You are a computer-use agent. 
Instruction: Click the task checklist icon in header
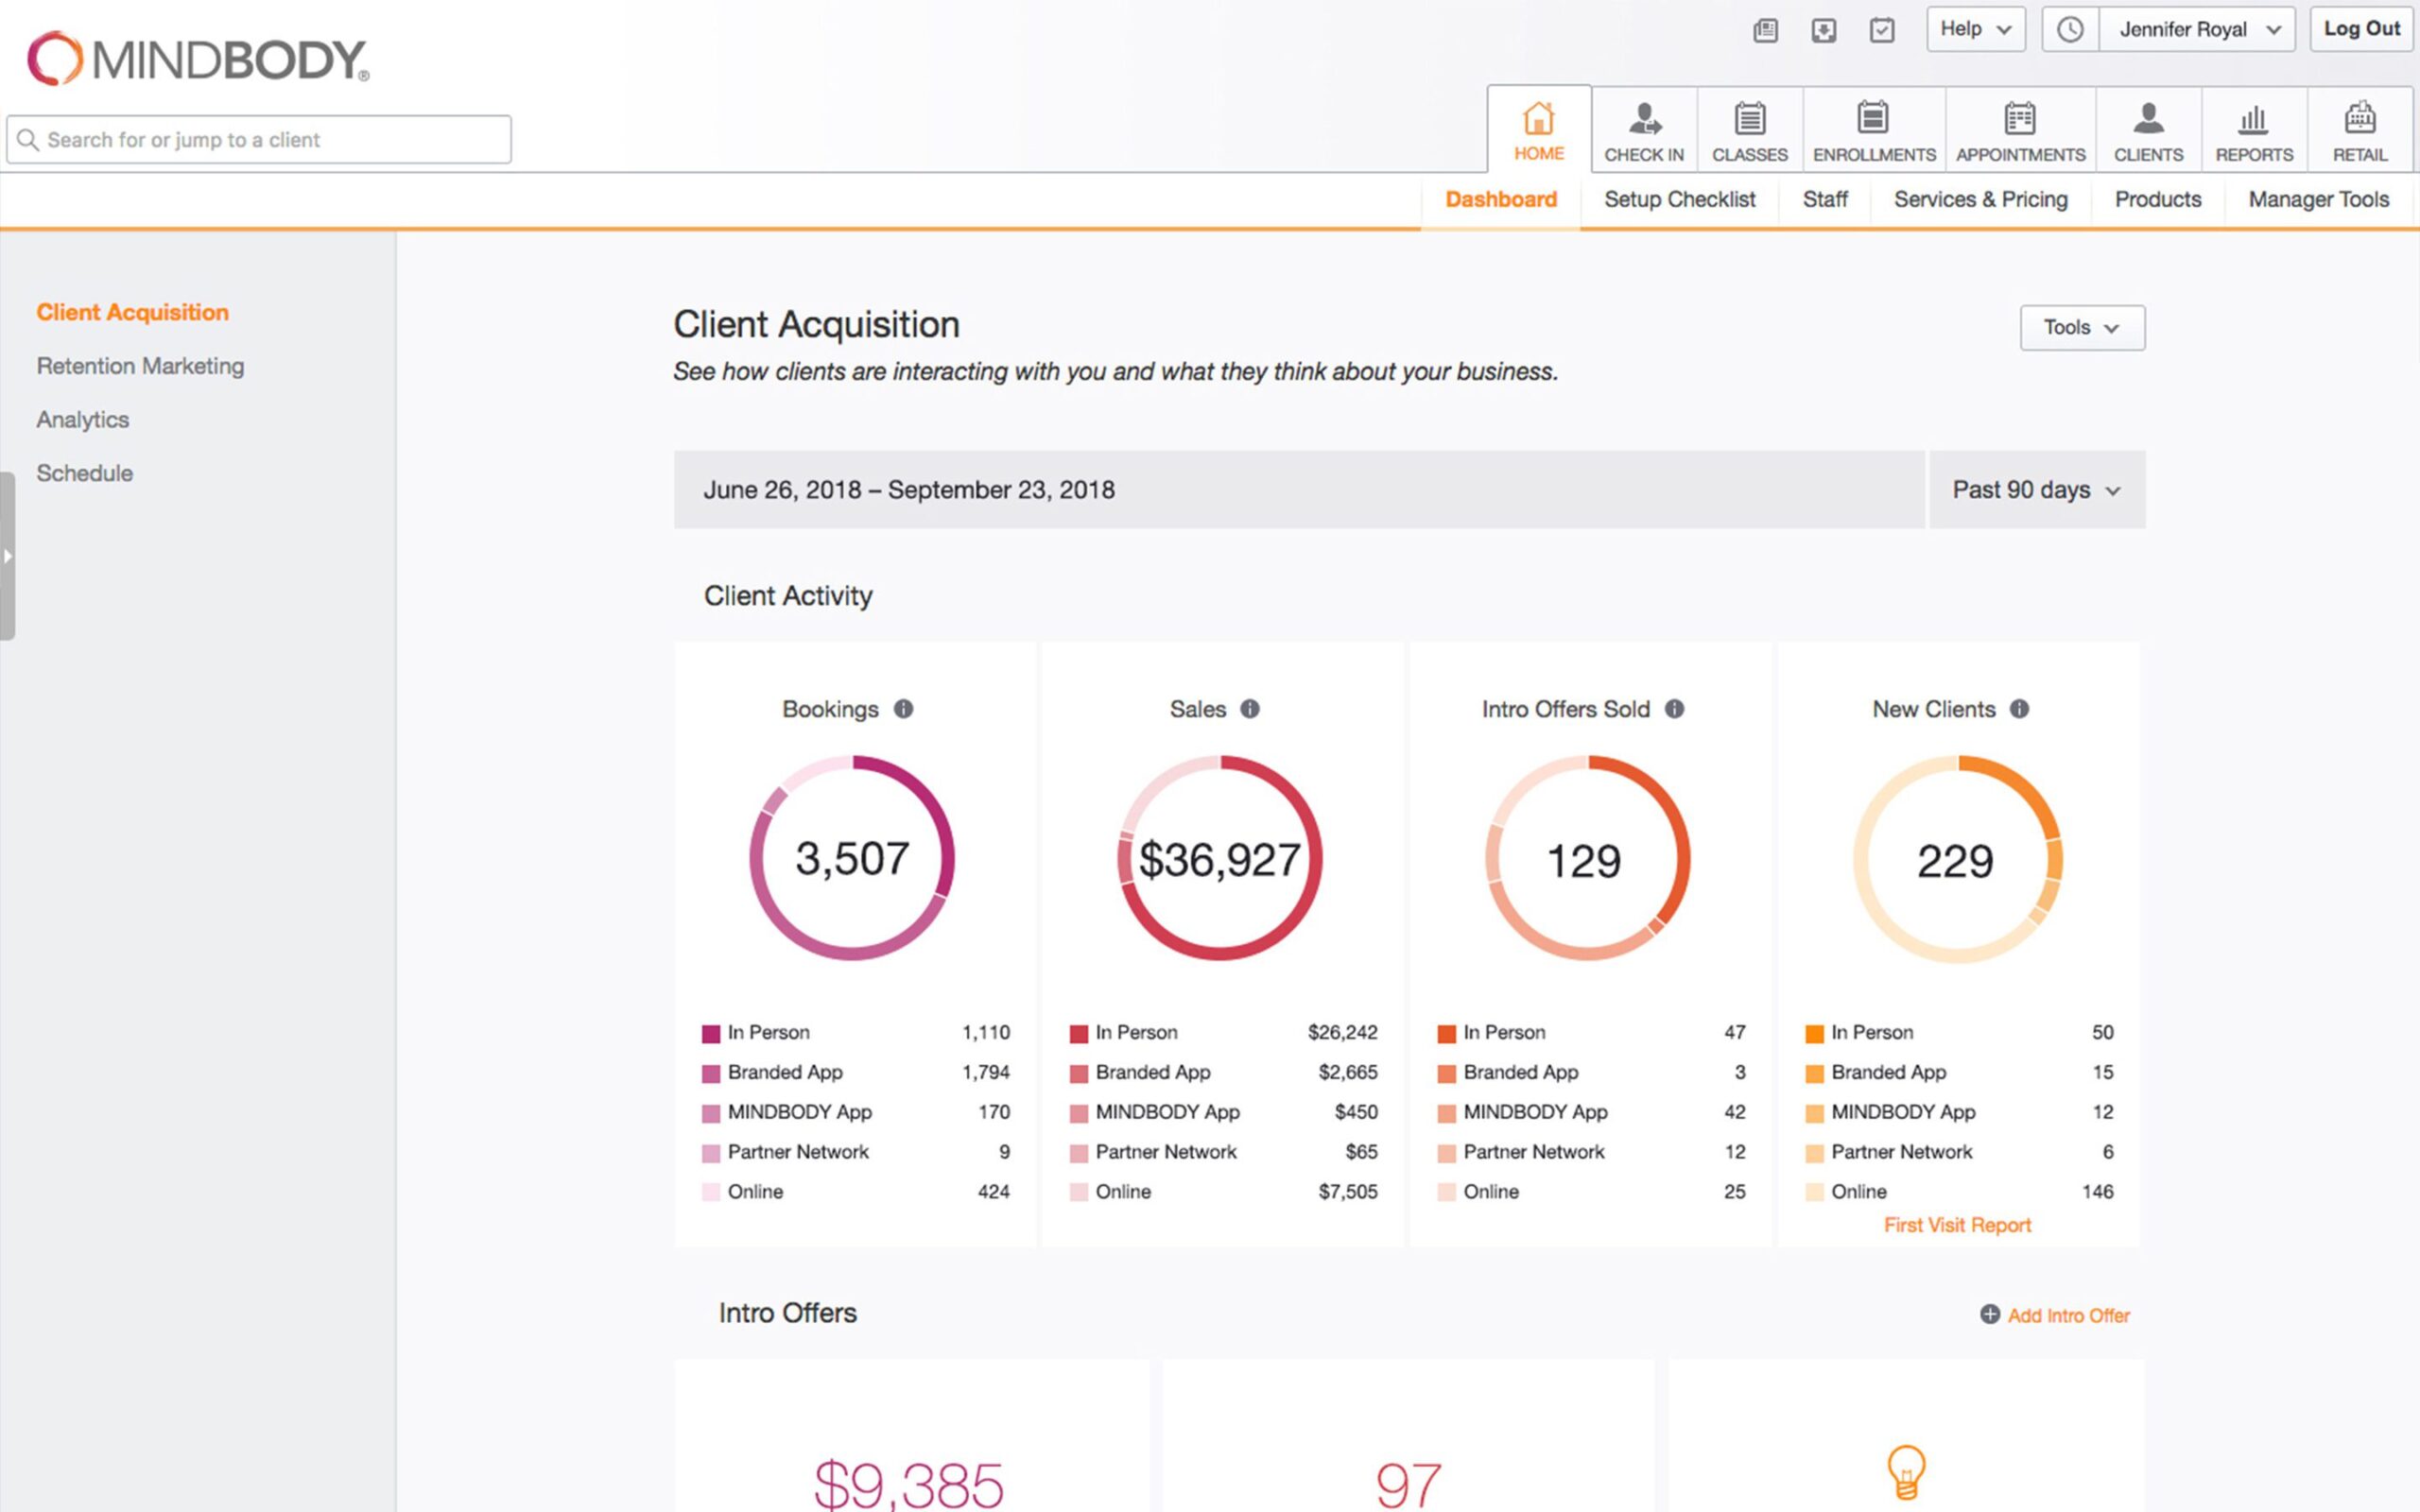tap(1881, 30)
